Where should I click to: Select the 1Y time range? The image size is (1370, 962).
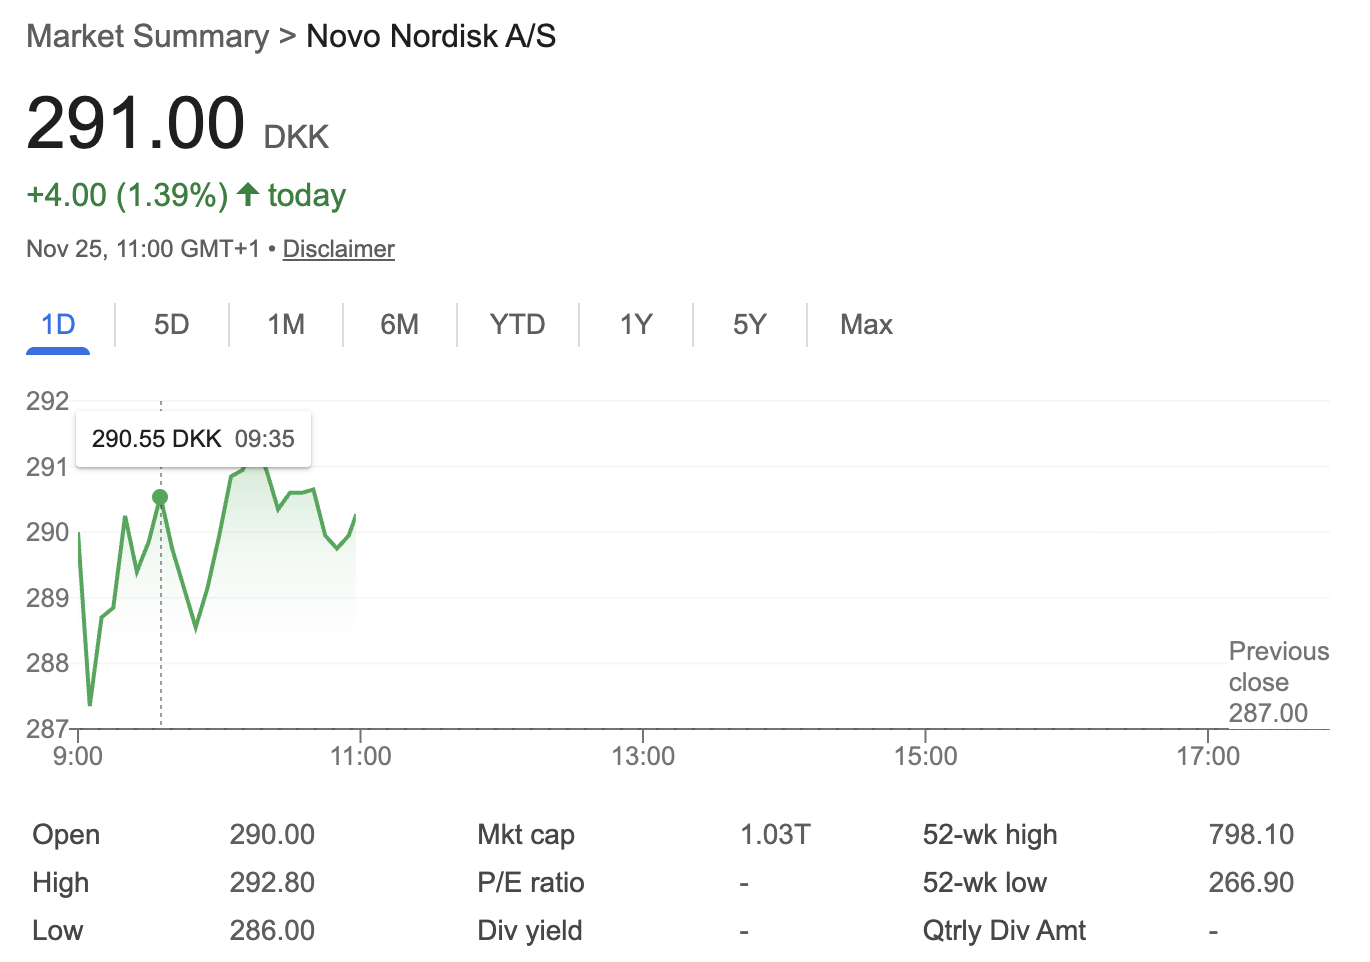point(634,324)
